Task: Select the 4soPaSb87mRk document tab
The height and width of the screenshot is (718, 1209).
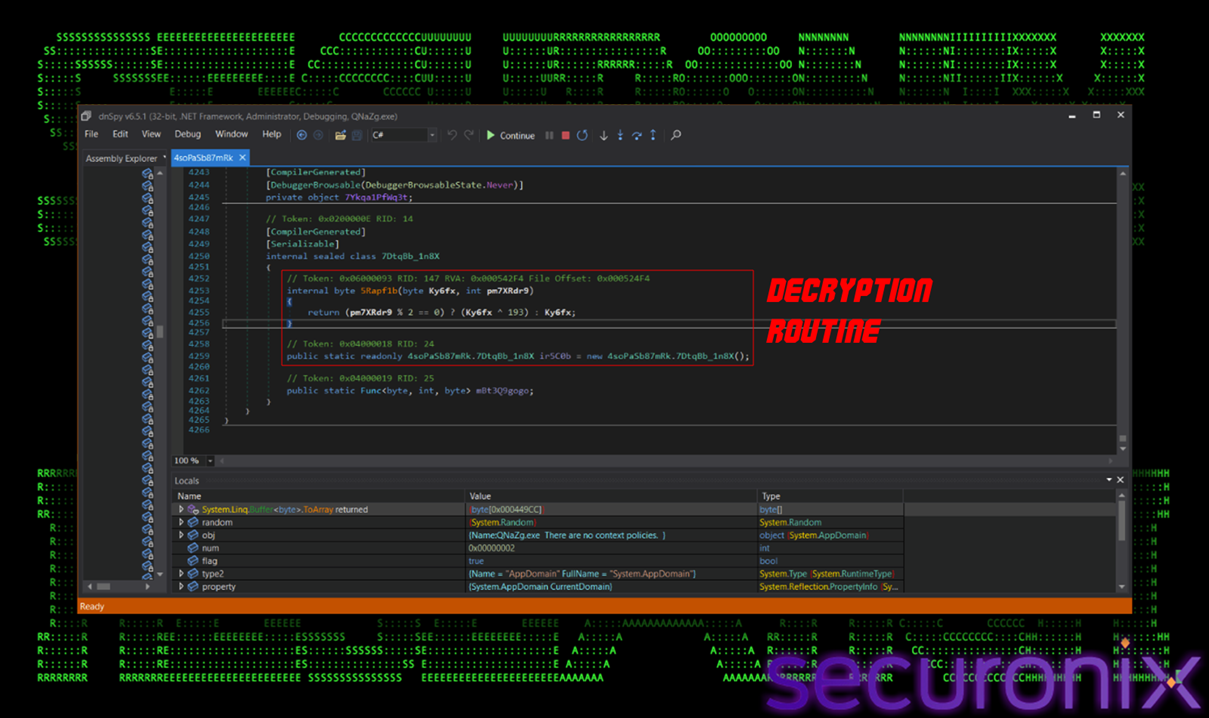Action: (x=203, y=158)
